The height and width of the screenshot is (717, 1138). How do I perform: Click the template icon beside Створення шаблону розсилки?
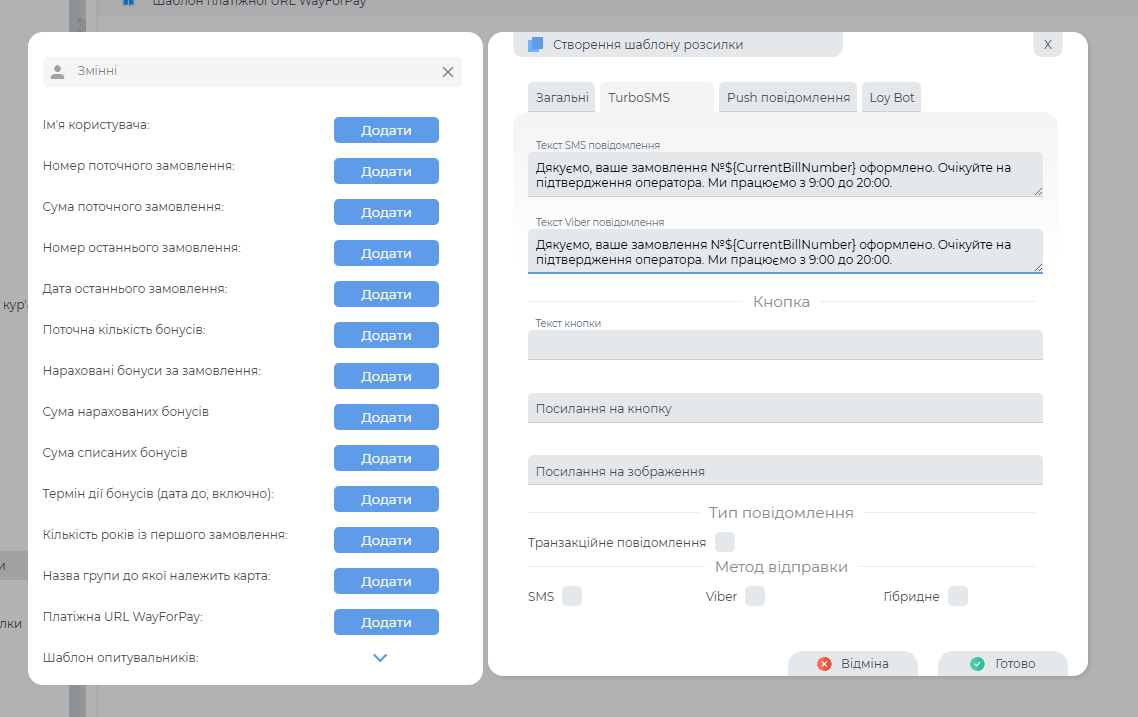click(535, 45)
